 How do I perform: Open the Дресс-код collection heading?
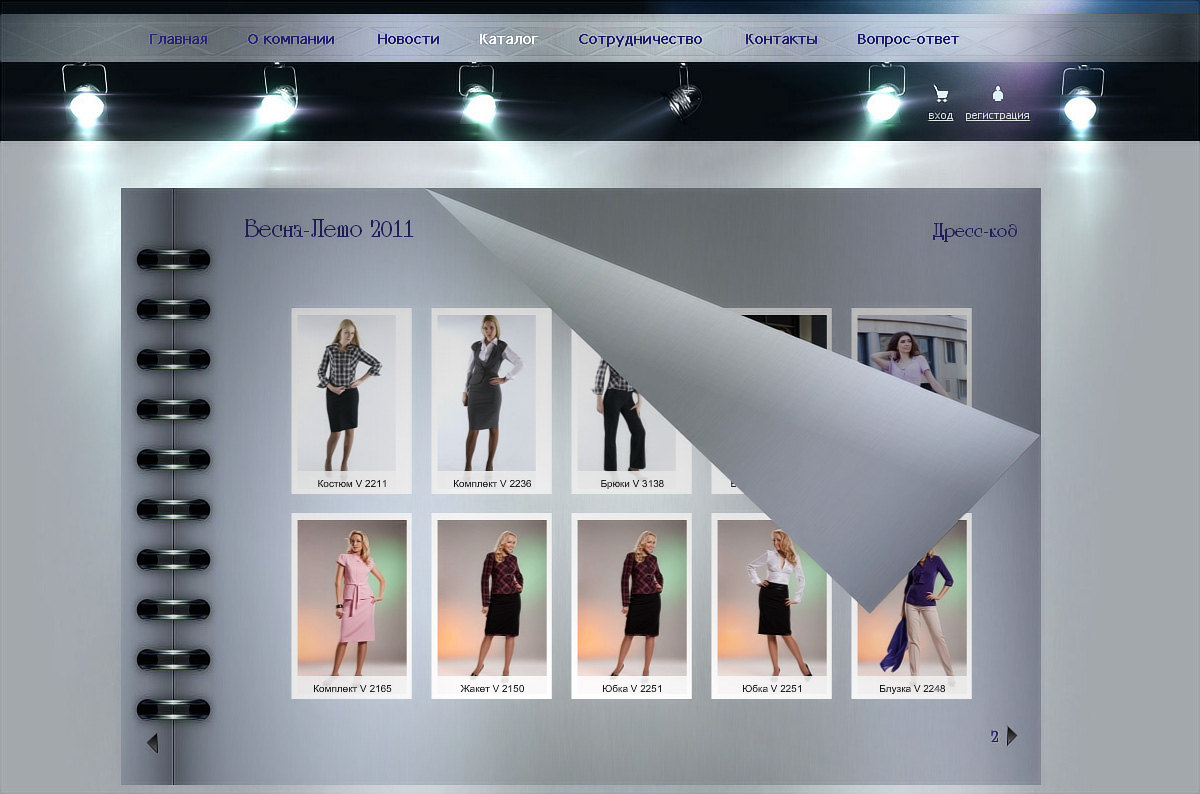coord(975,231)
